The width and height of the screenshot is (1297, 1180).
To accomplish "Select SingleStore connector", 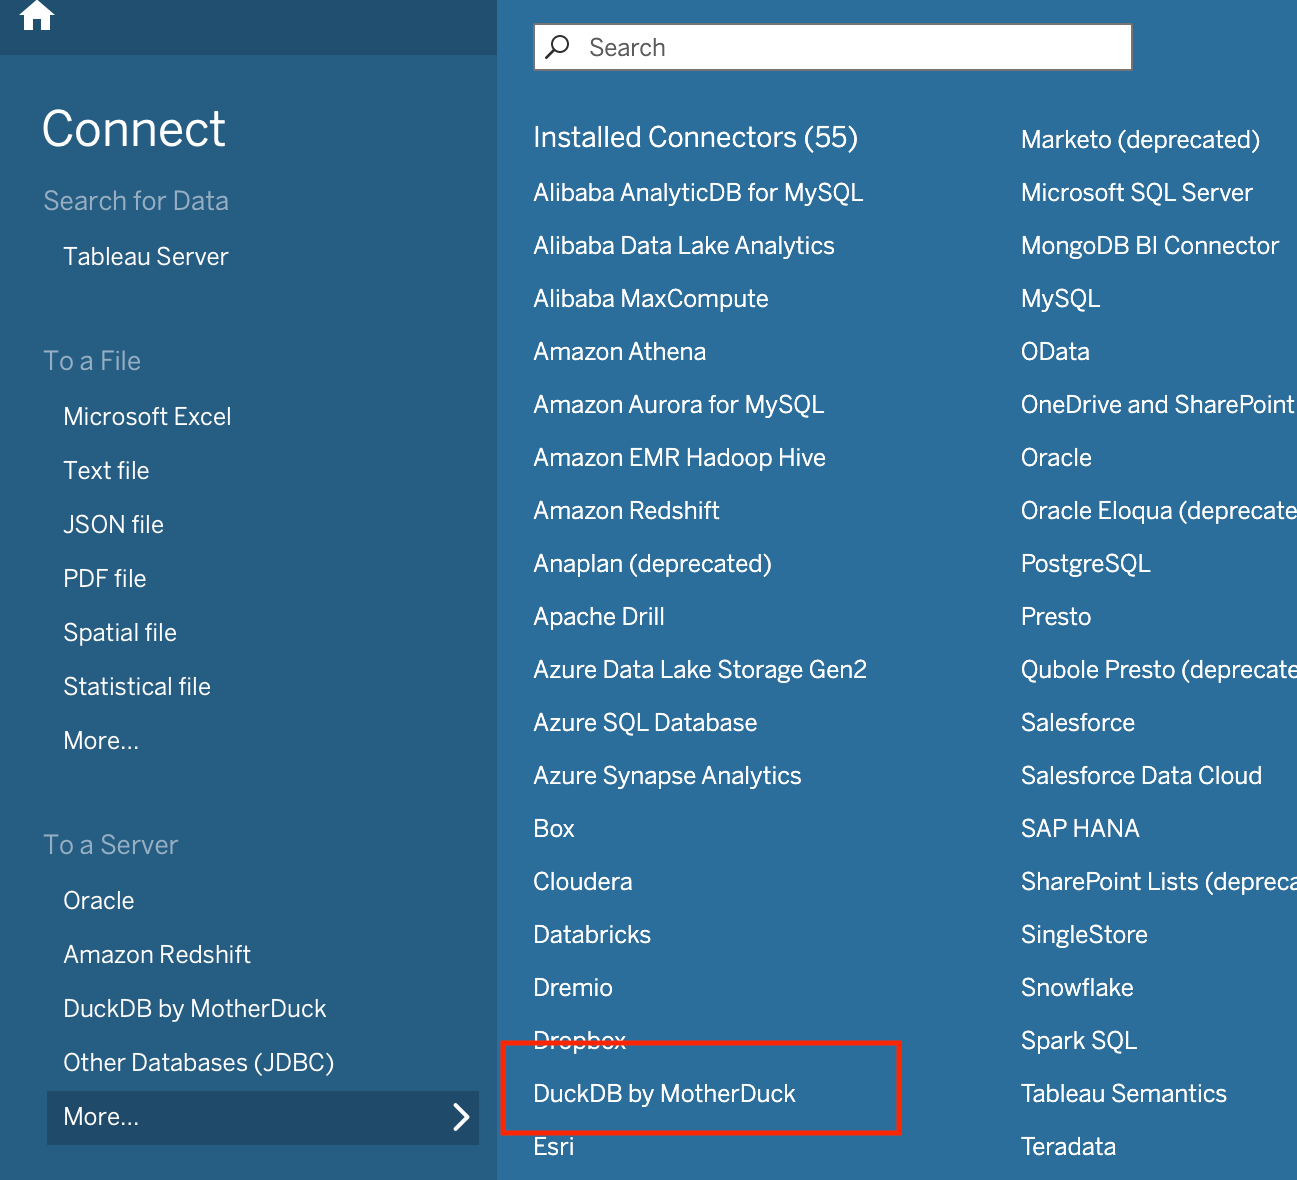I will coord(1084,935).
